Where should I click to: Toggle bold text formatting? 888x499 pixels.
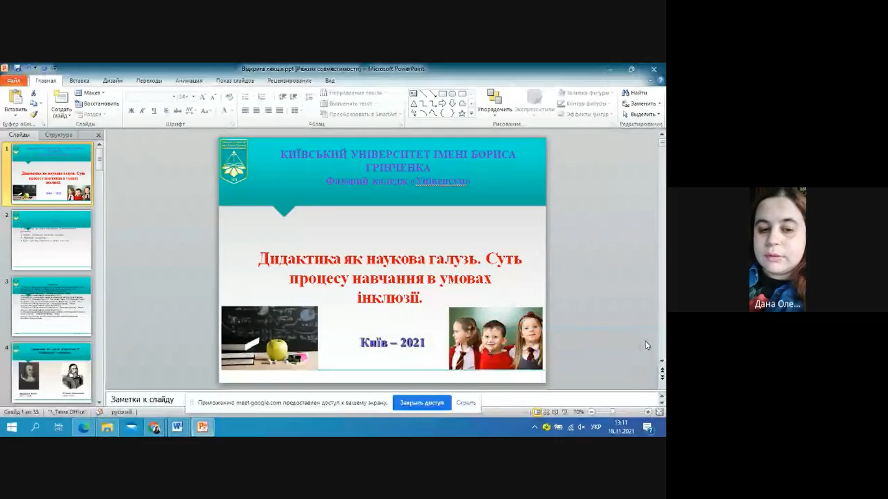(x=131, y=111)
